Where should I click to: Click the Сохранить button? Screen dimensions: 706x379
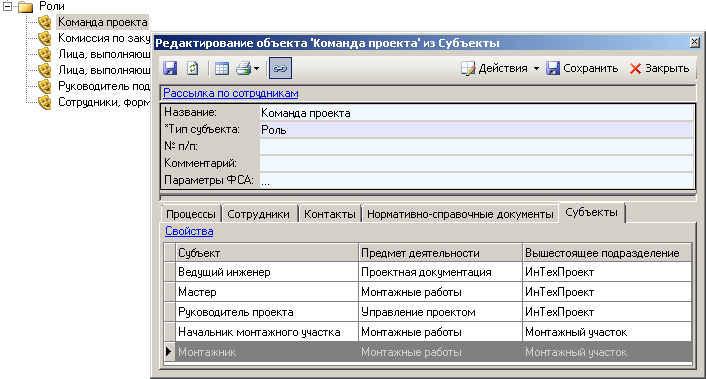(x=582, y=68)
